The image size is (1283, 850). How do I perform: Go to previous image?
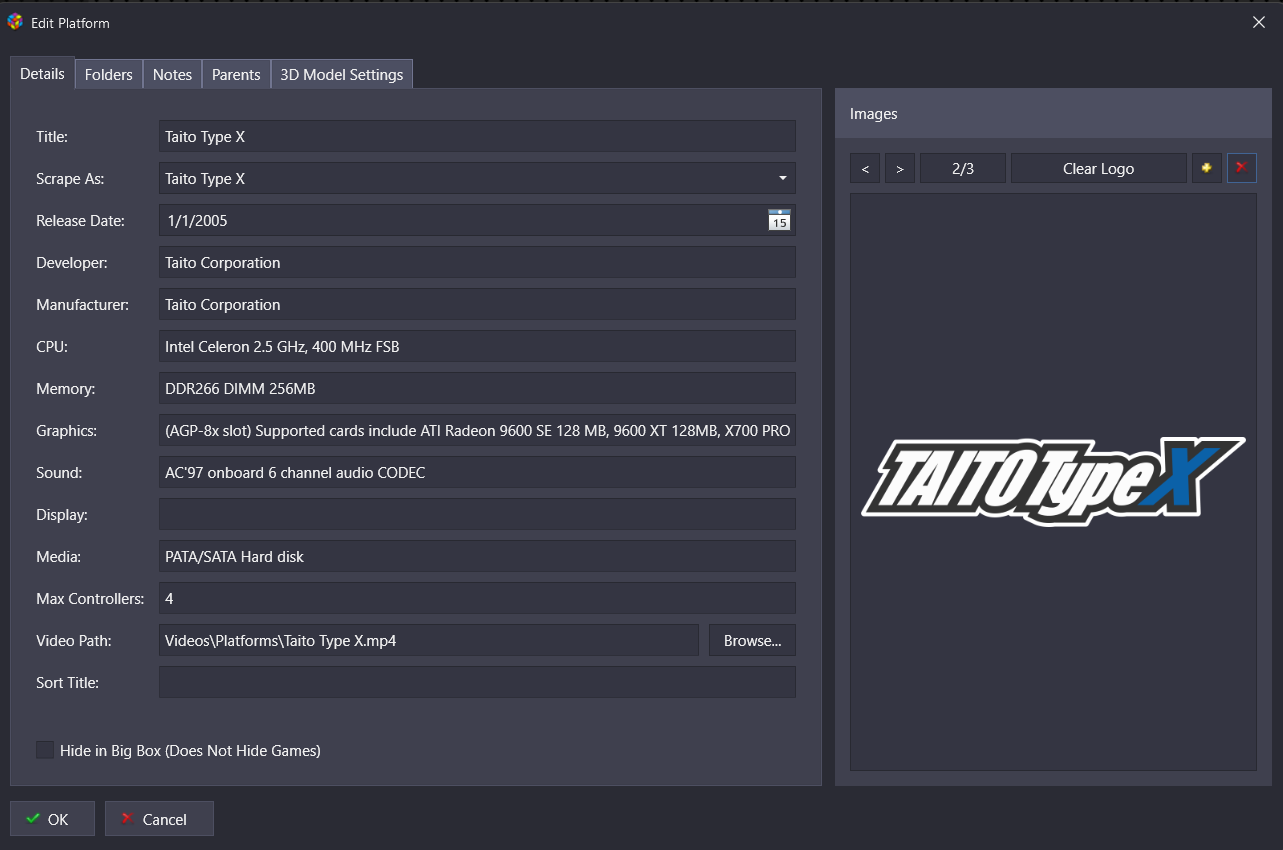point(865,168)
